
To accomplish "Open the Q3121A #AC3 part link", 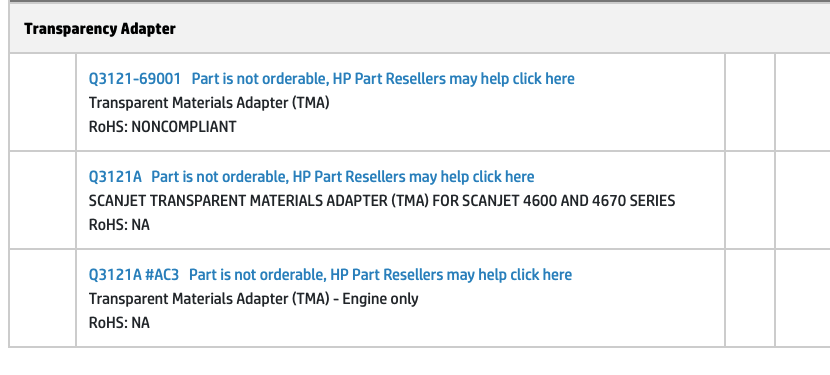I will click(x=133, y=275).
